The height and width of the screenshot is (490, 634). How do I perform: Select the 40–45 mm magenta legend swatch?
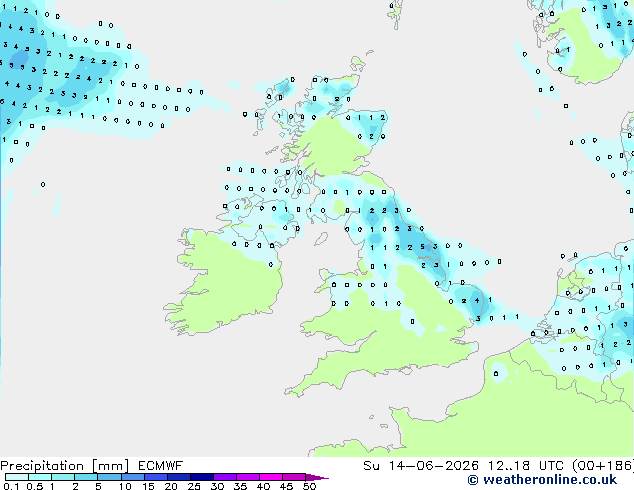coord(271,477)
